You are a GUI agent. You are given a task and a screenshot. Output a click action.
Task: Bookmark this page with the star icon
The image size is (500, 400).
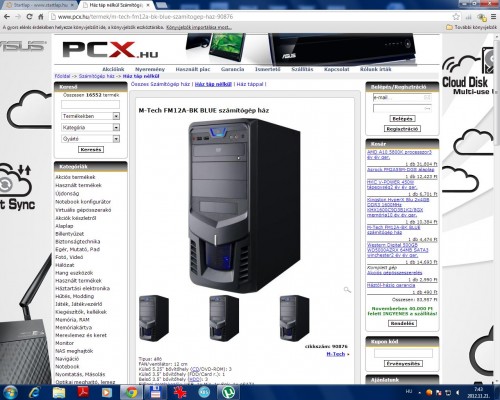point(456,17)
